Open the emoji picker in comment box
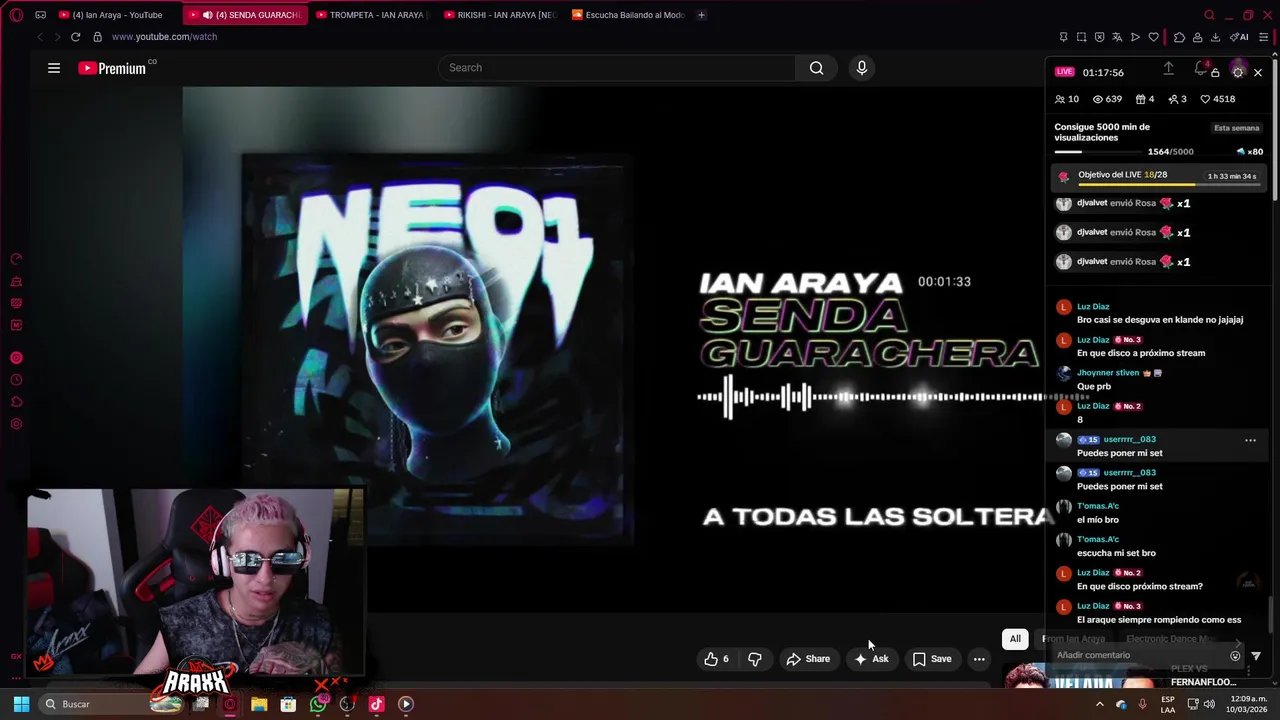 pyautogui.click(x=1235, y=656)
